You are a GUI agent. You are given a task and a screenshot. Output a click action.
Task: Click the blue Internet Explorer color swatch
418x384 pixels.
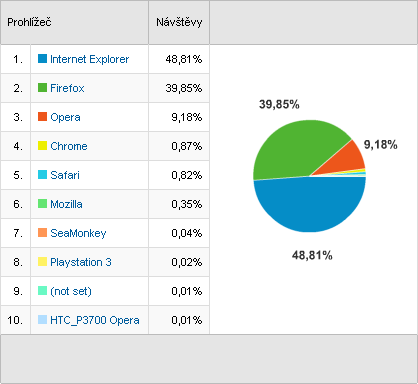click(x=42, y=59)
